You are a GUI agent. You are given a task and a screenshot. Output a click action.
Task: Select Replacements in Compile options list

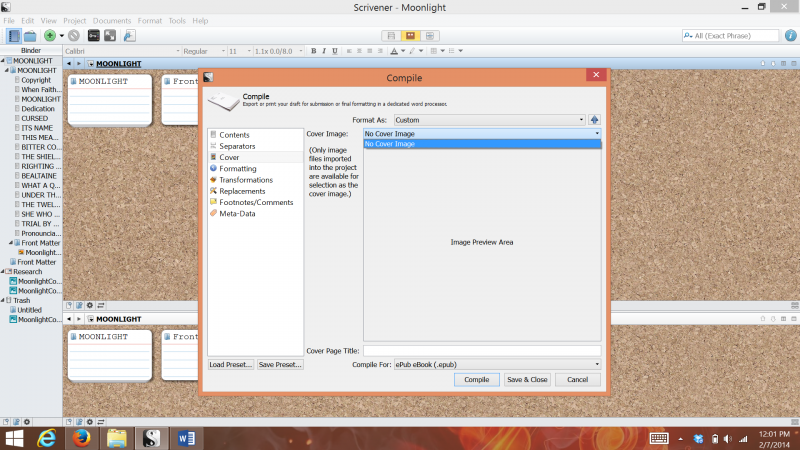pos(242,191)
